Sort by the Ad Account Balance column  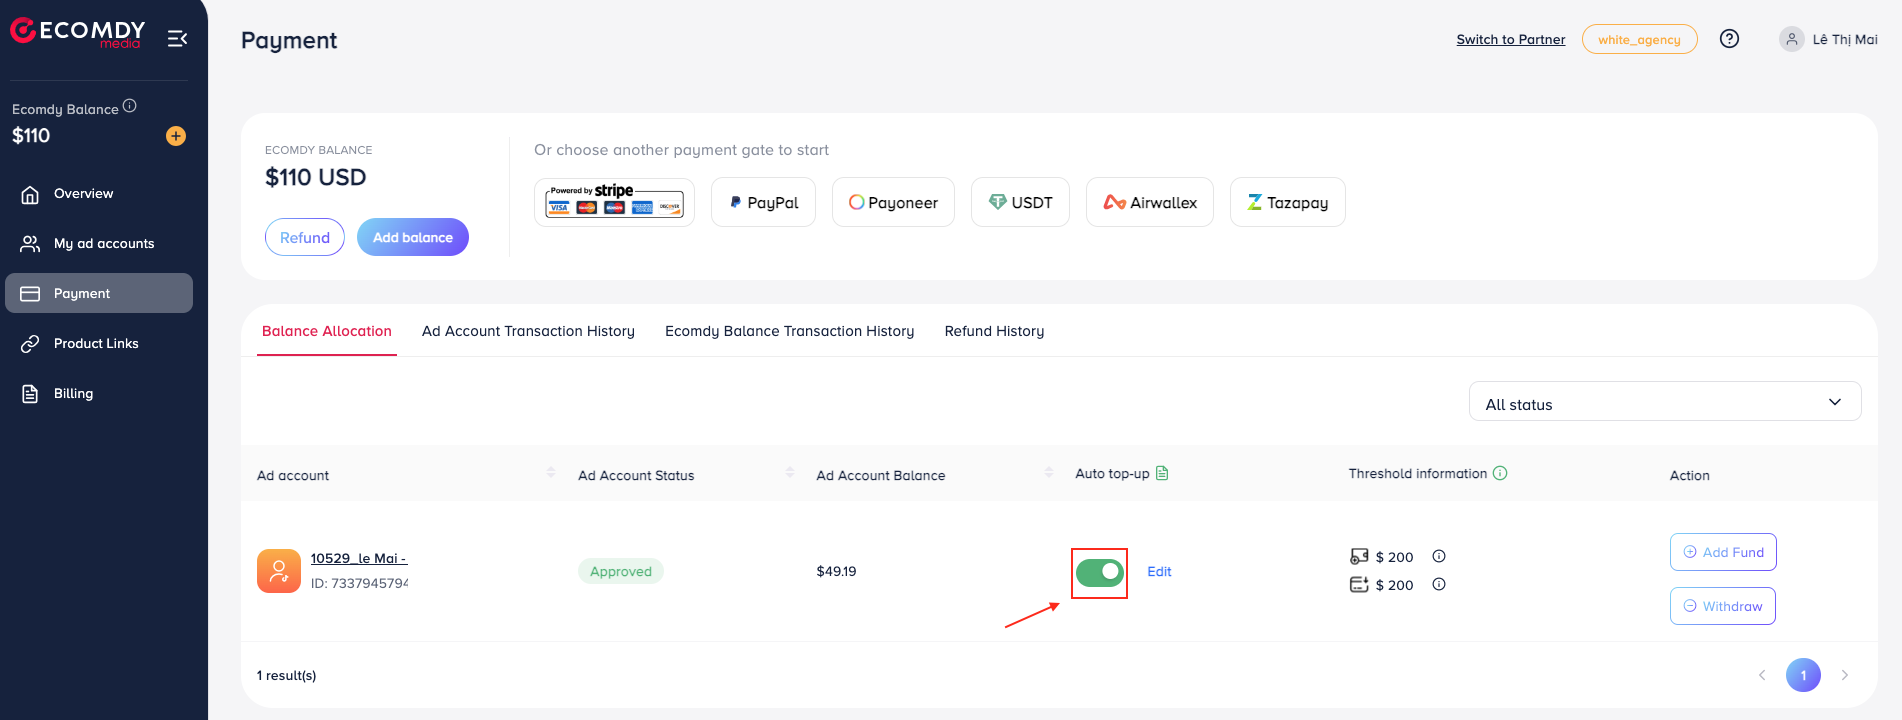(x=1049, y=472)
